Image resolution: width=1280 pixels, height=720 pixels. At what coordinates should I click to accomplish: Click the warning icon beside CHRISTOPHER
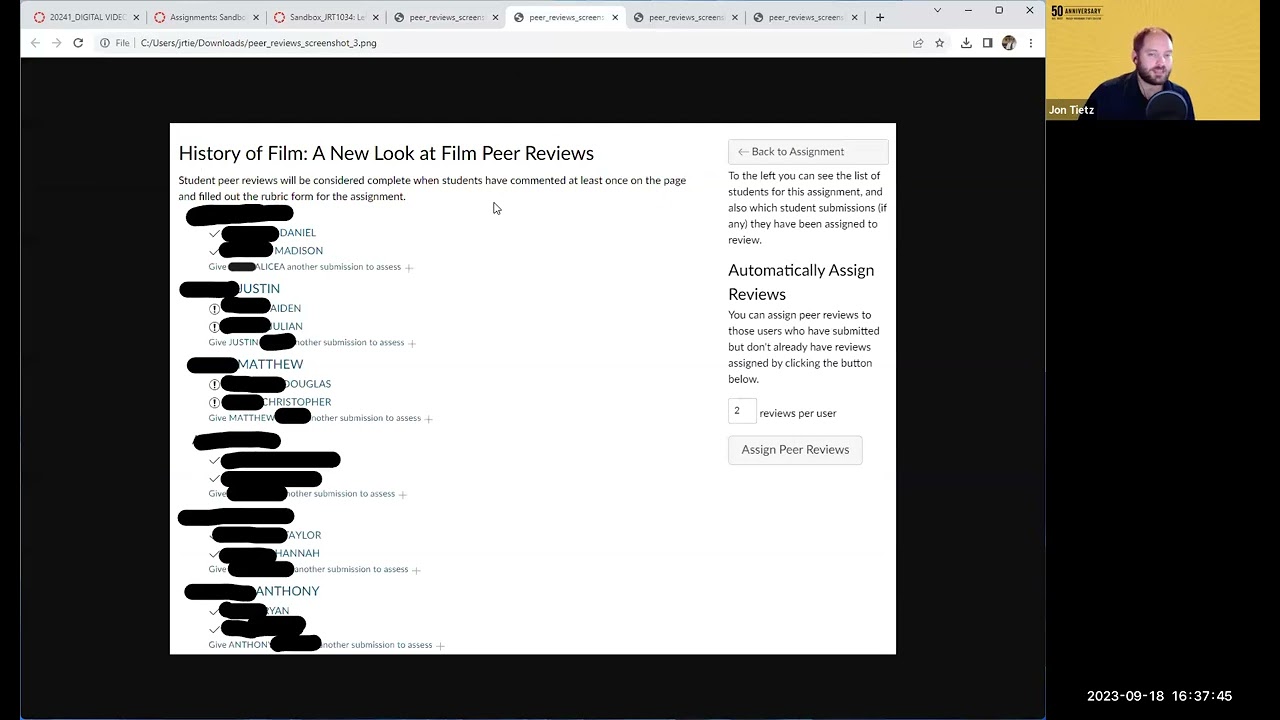[x=214, y=402]
